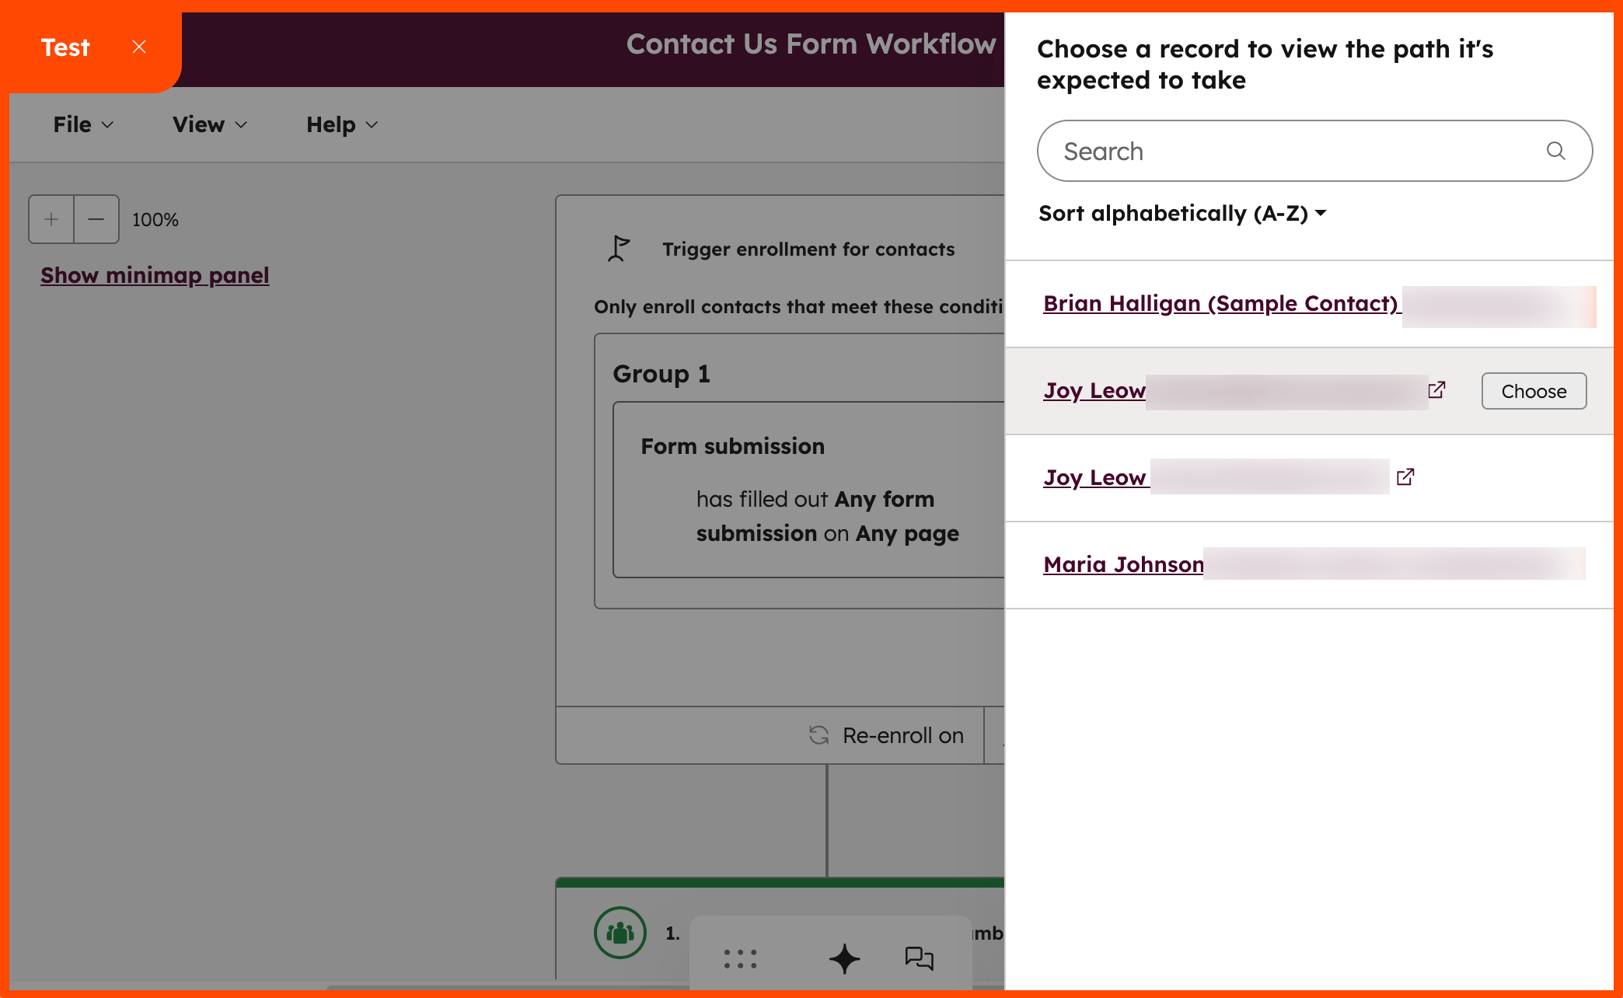
Task: Zoom in on the workflow canvas
Action: tap(51, 219)
